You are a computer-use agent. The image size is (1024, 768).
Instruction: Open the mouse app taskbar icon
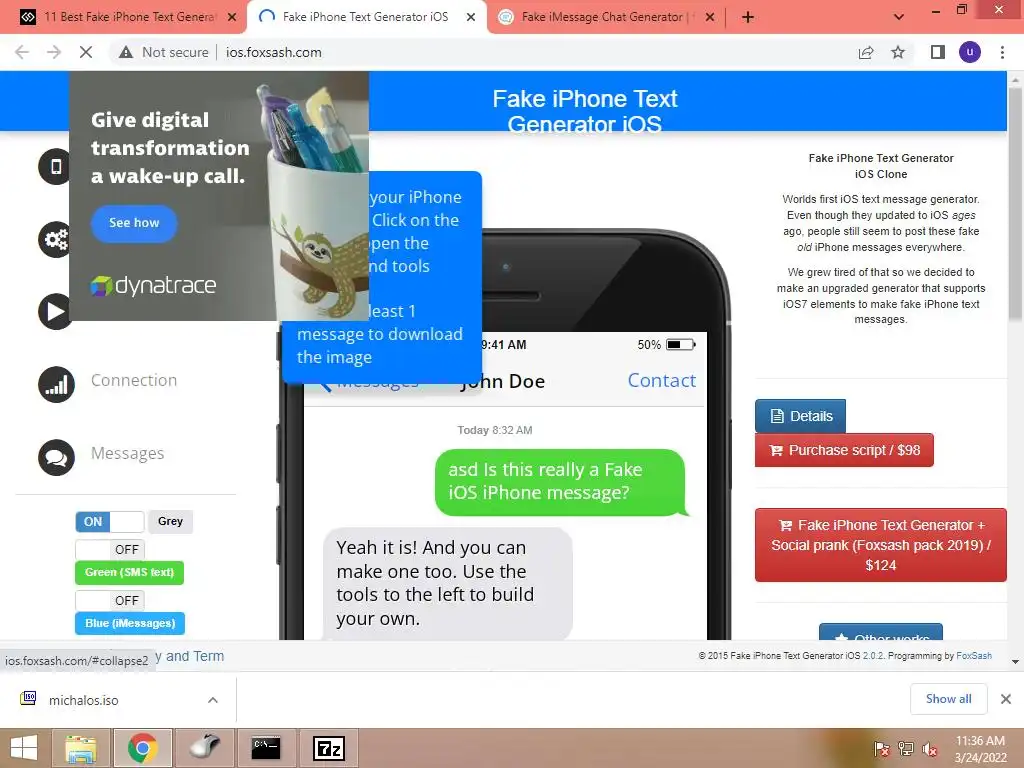tap(204, 748)
